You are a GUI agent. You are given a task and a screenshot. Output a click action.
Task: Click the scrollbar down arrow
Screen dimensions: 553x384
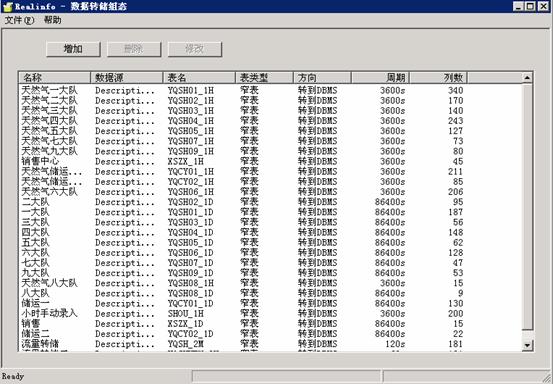tap(527, 345)
